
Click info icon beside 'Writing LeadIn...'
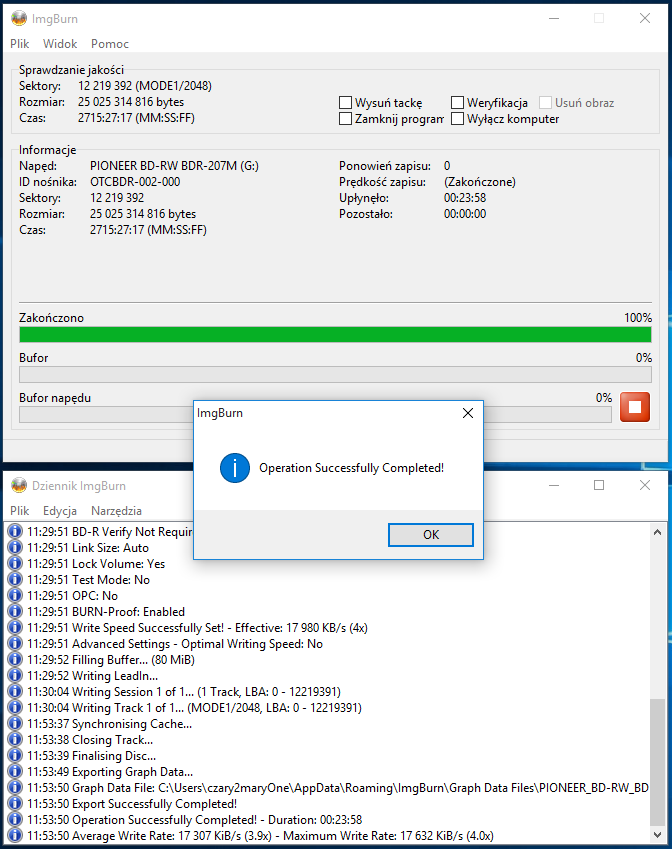point(15,675)
